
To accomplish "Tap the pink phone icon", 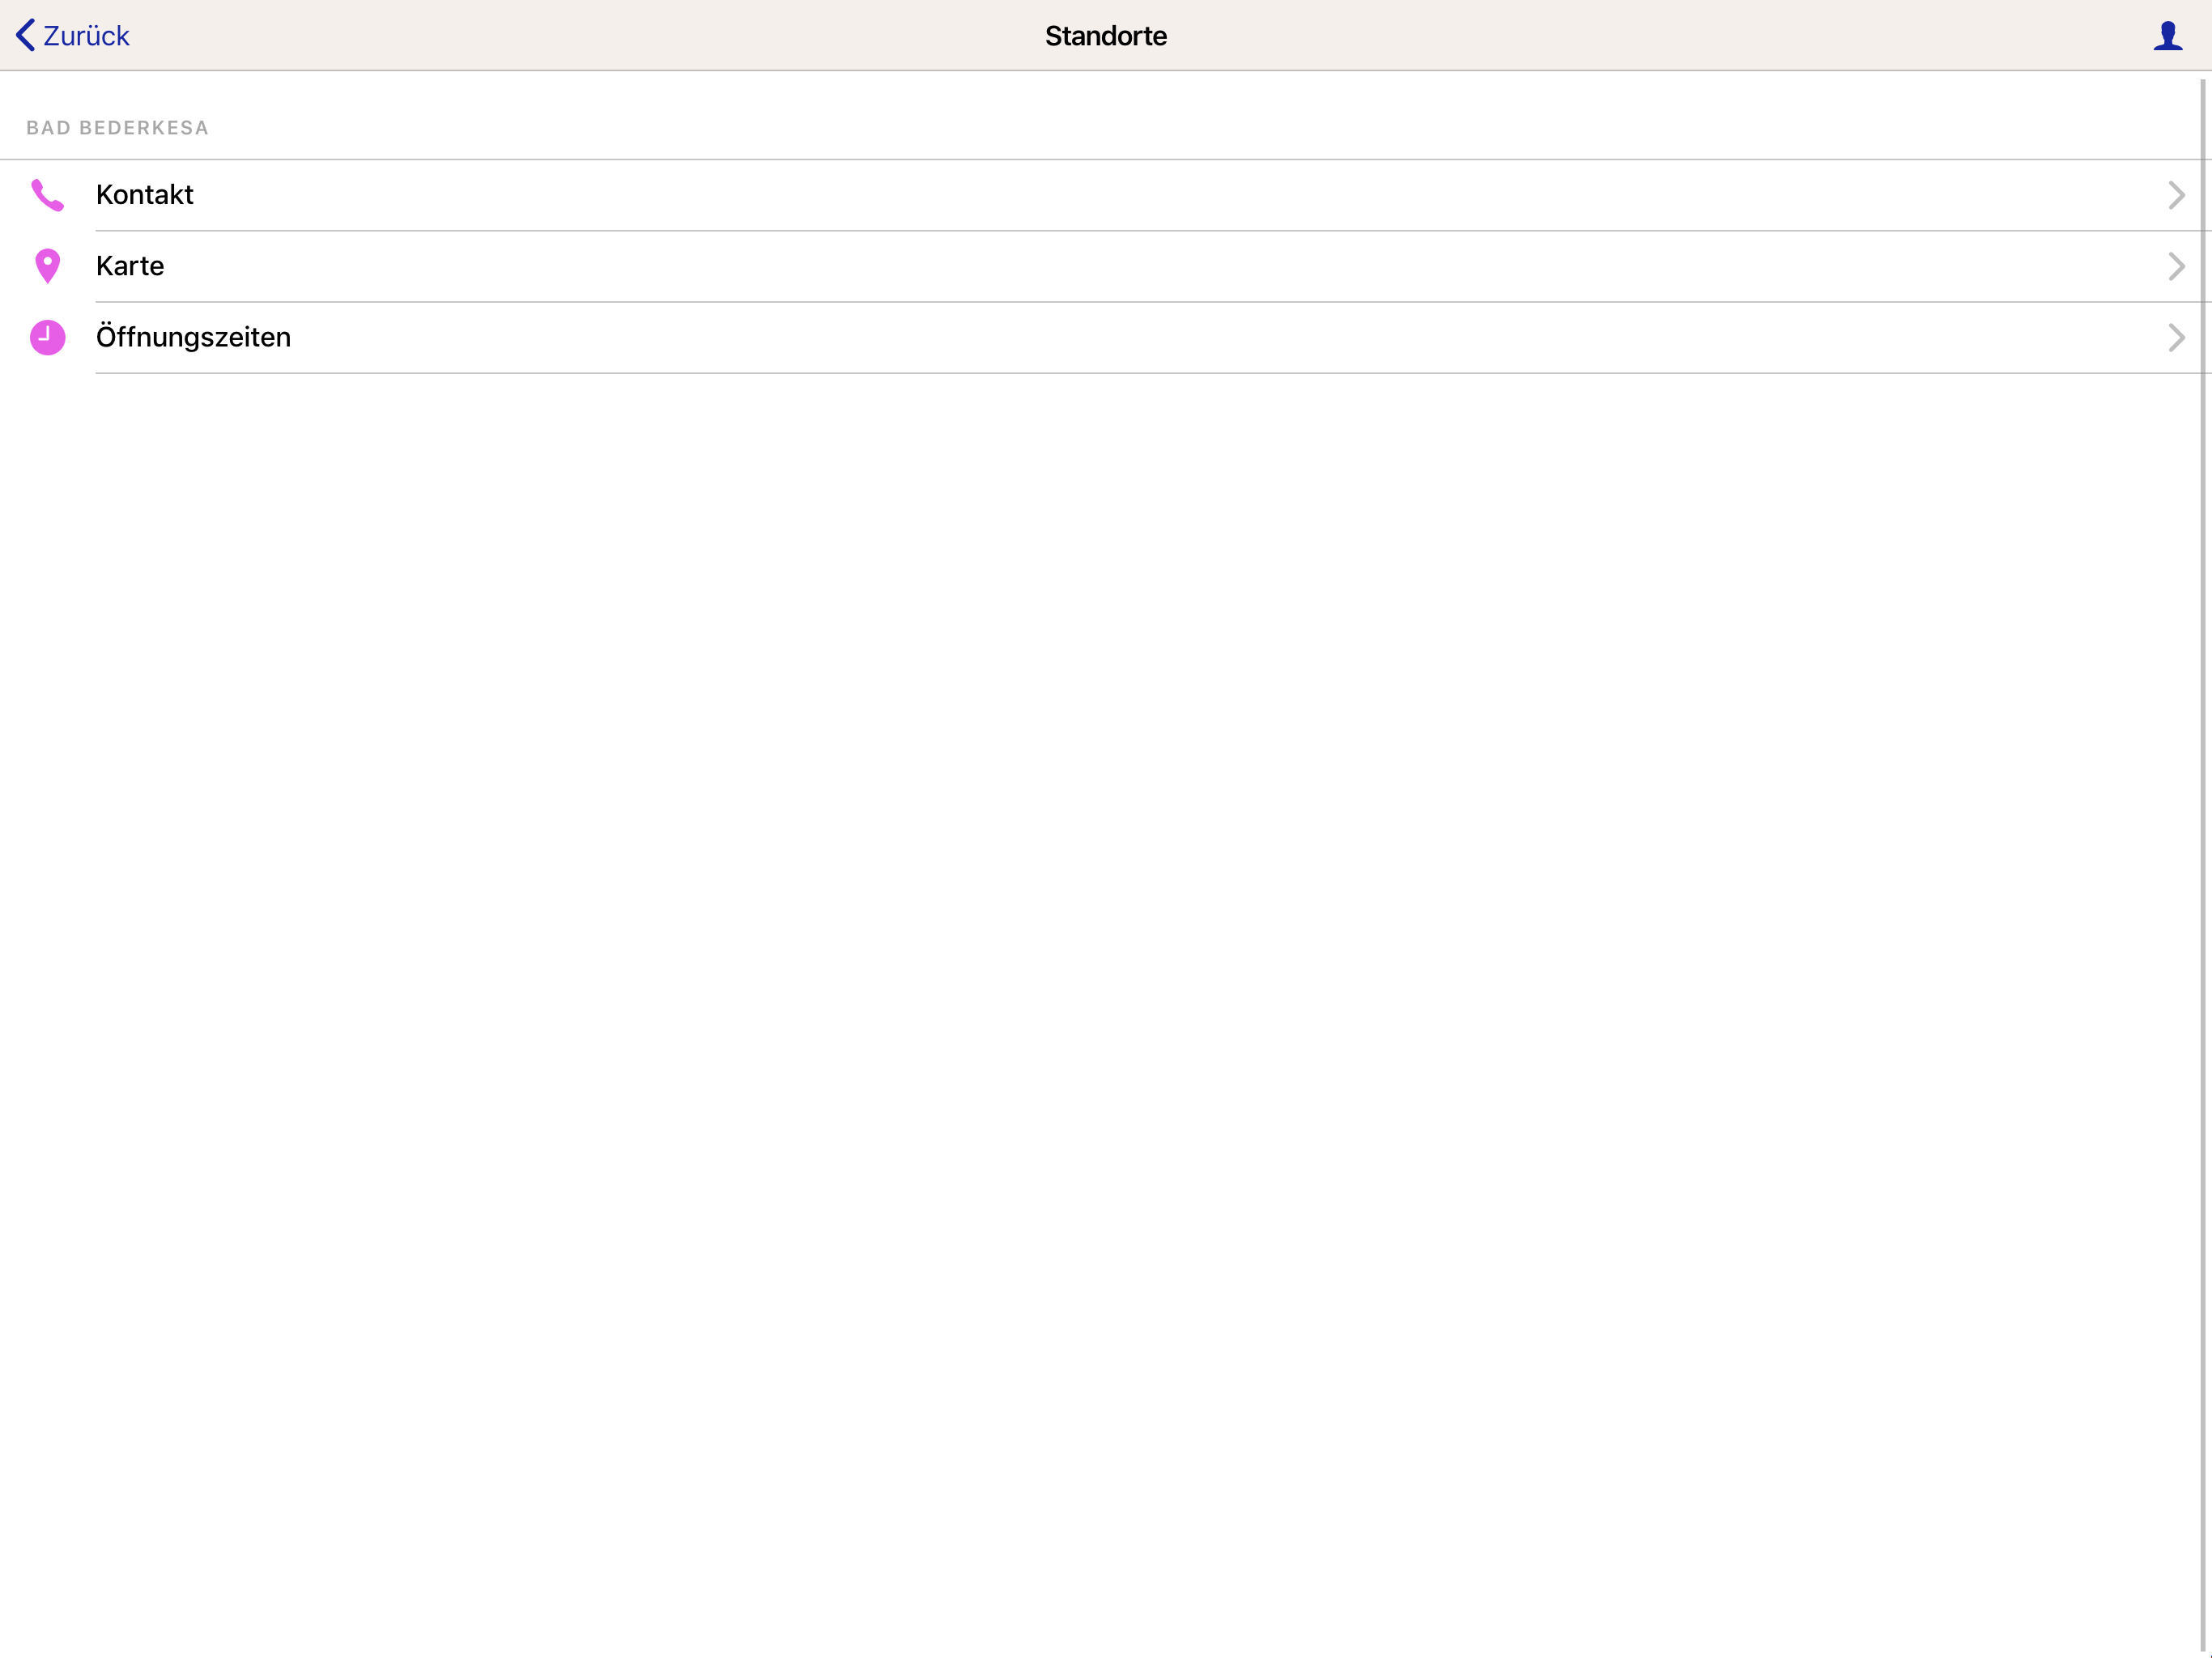I will (x=47, y=195).
